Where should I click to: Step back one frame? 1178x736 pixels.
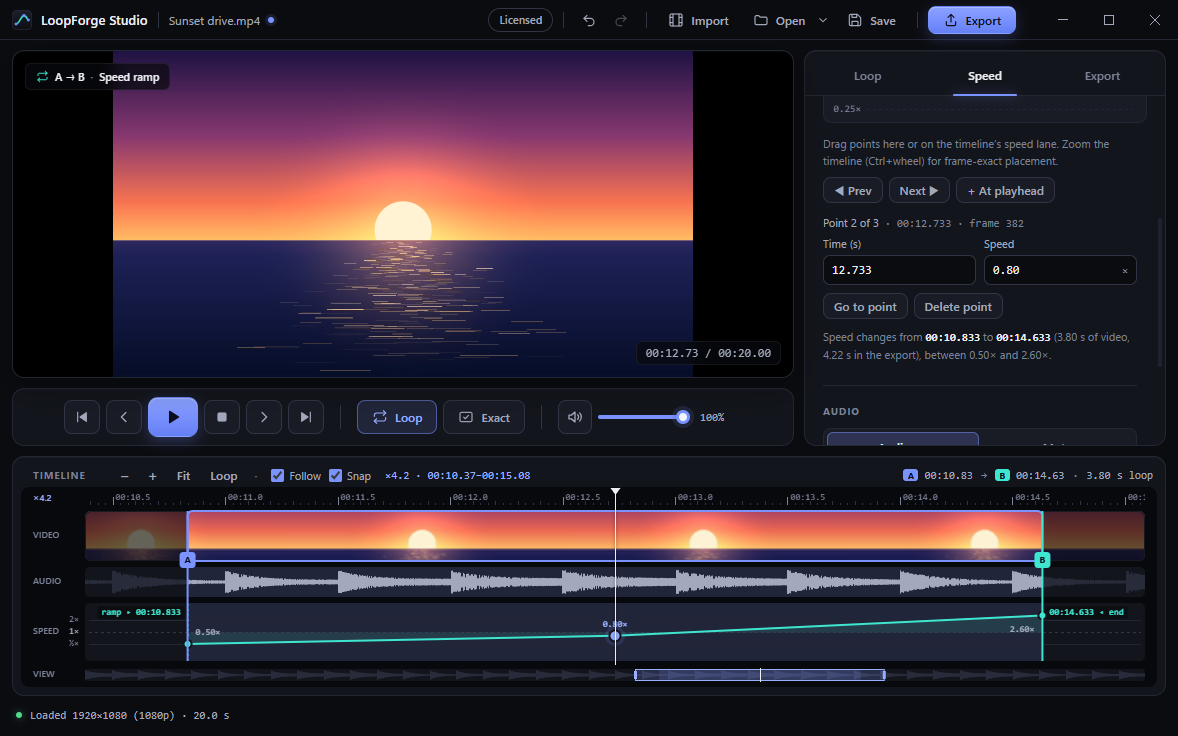(124, 418)
